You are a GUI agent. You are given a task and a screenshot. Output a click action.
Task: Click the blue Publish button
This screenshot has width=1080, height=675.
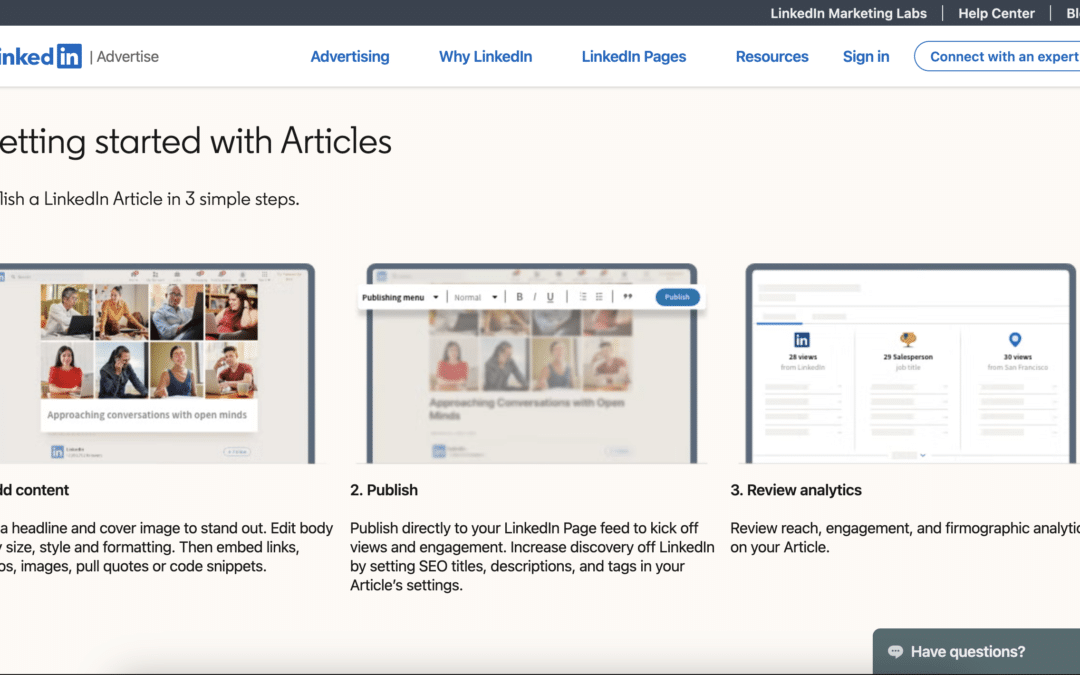coord(678,296)
